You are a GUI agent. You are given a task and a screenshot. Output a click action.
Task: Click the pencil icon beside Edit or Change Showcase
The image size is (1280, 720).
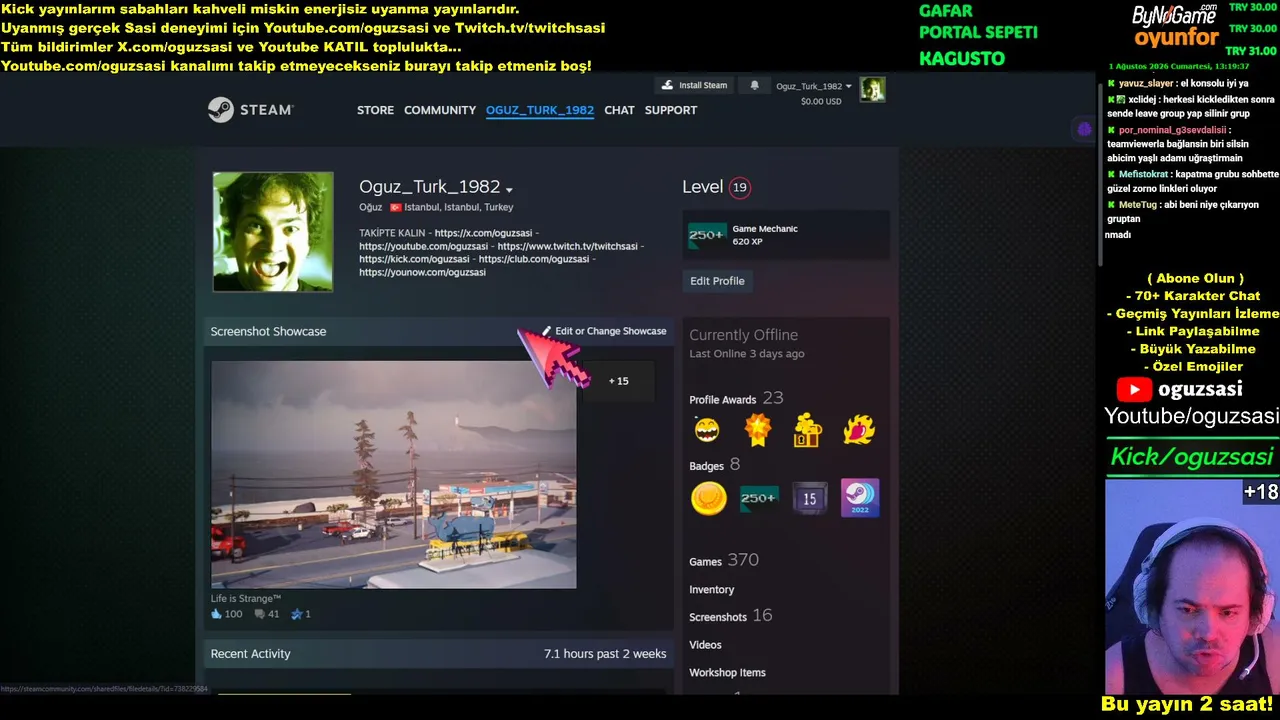coord(547,331)
